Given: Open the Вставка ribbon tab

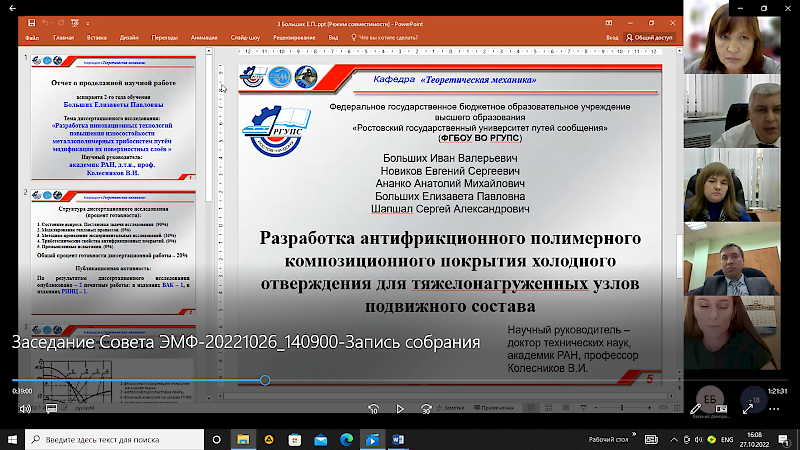Looking at the screenshot, I should (96, 37).
